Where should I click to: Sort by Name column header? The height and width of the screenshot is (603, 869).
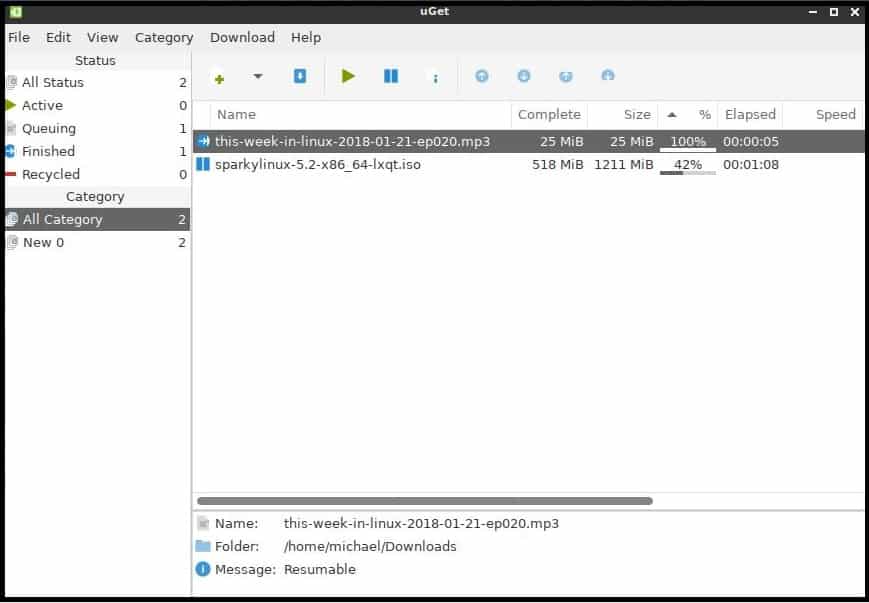[x=361, y=115]
